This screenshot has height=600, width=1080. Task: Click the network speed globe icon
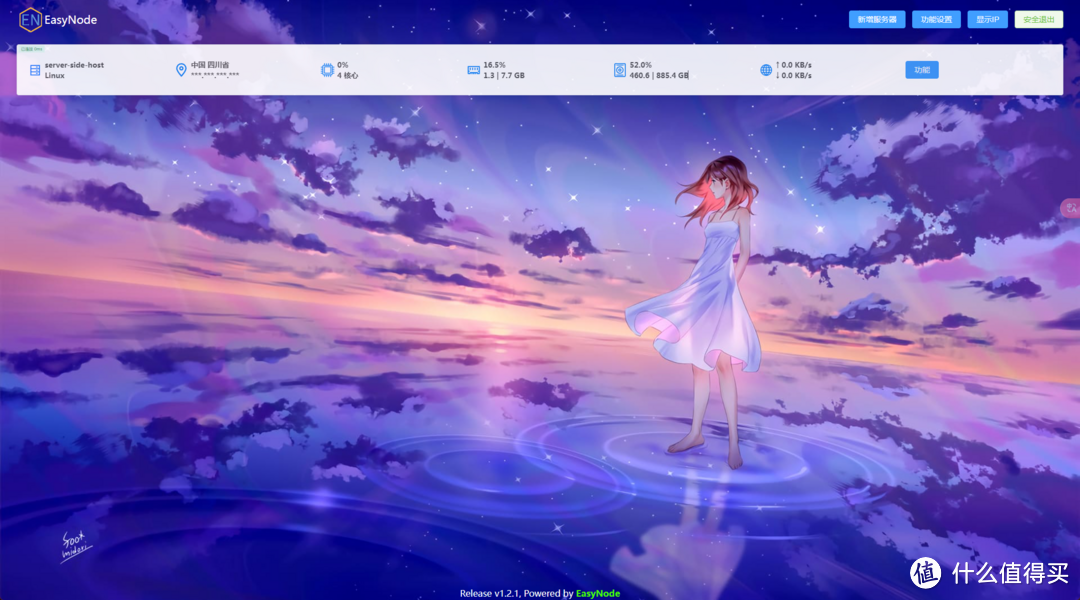pyautogui.click(x=764, y=69)
